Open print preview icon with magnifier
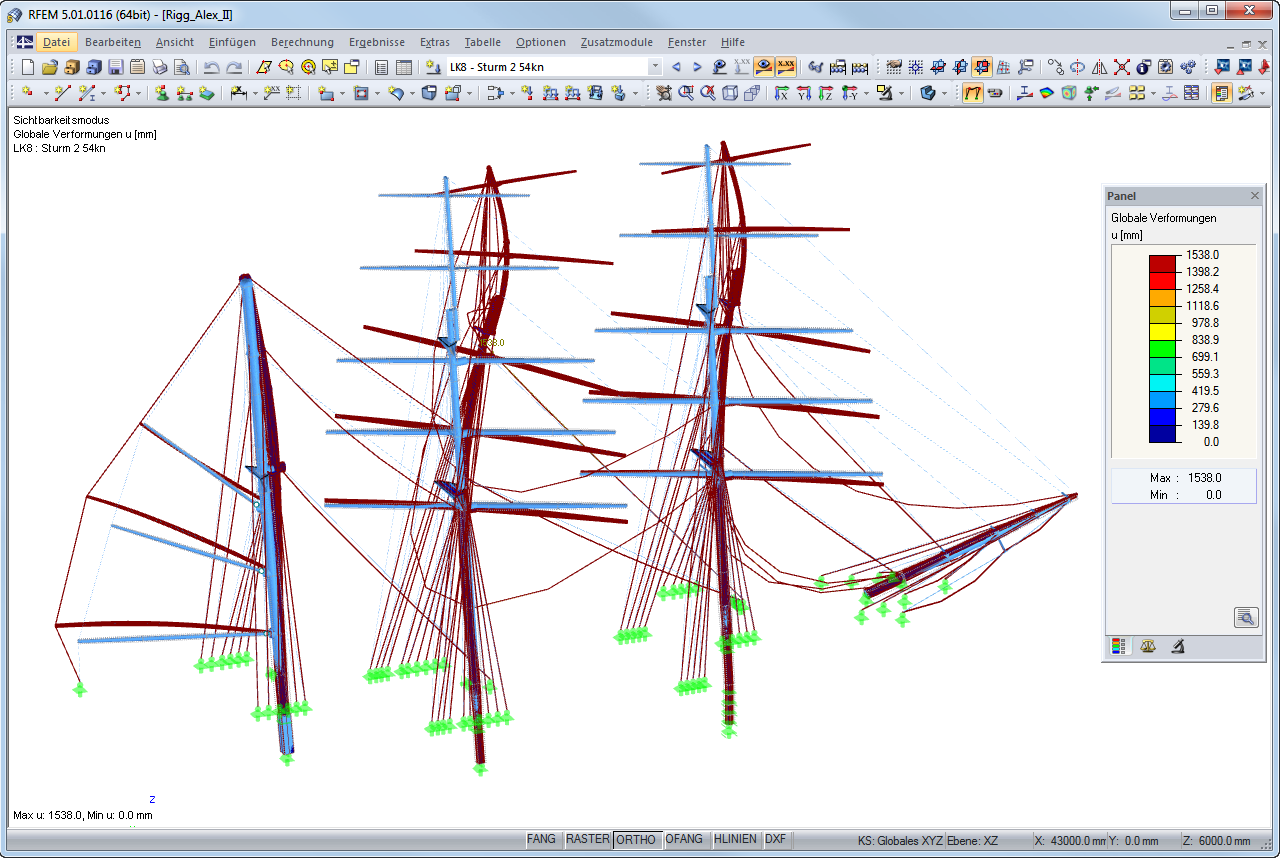 [182, 67]
